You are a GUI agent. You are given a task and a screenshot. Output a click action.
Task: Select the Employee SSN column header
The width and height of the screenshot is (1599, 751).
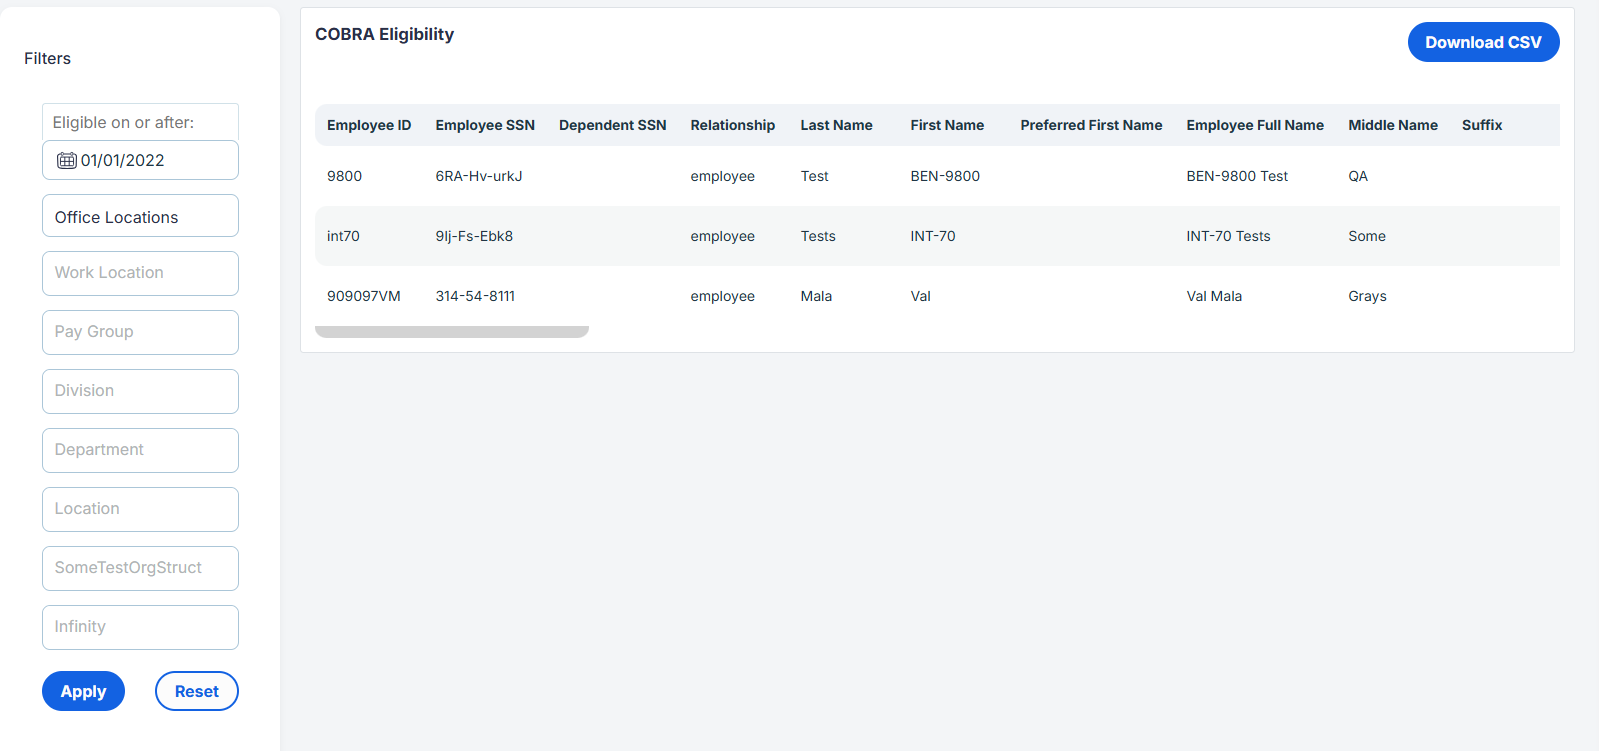[x=485, y=125]
